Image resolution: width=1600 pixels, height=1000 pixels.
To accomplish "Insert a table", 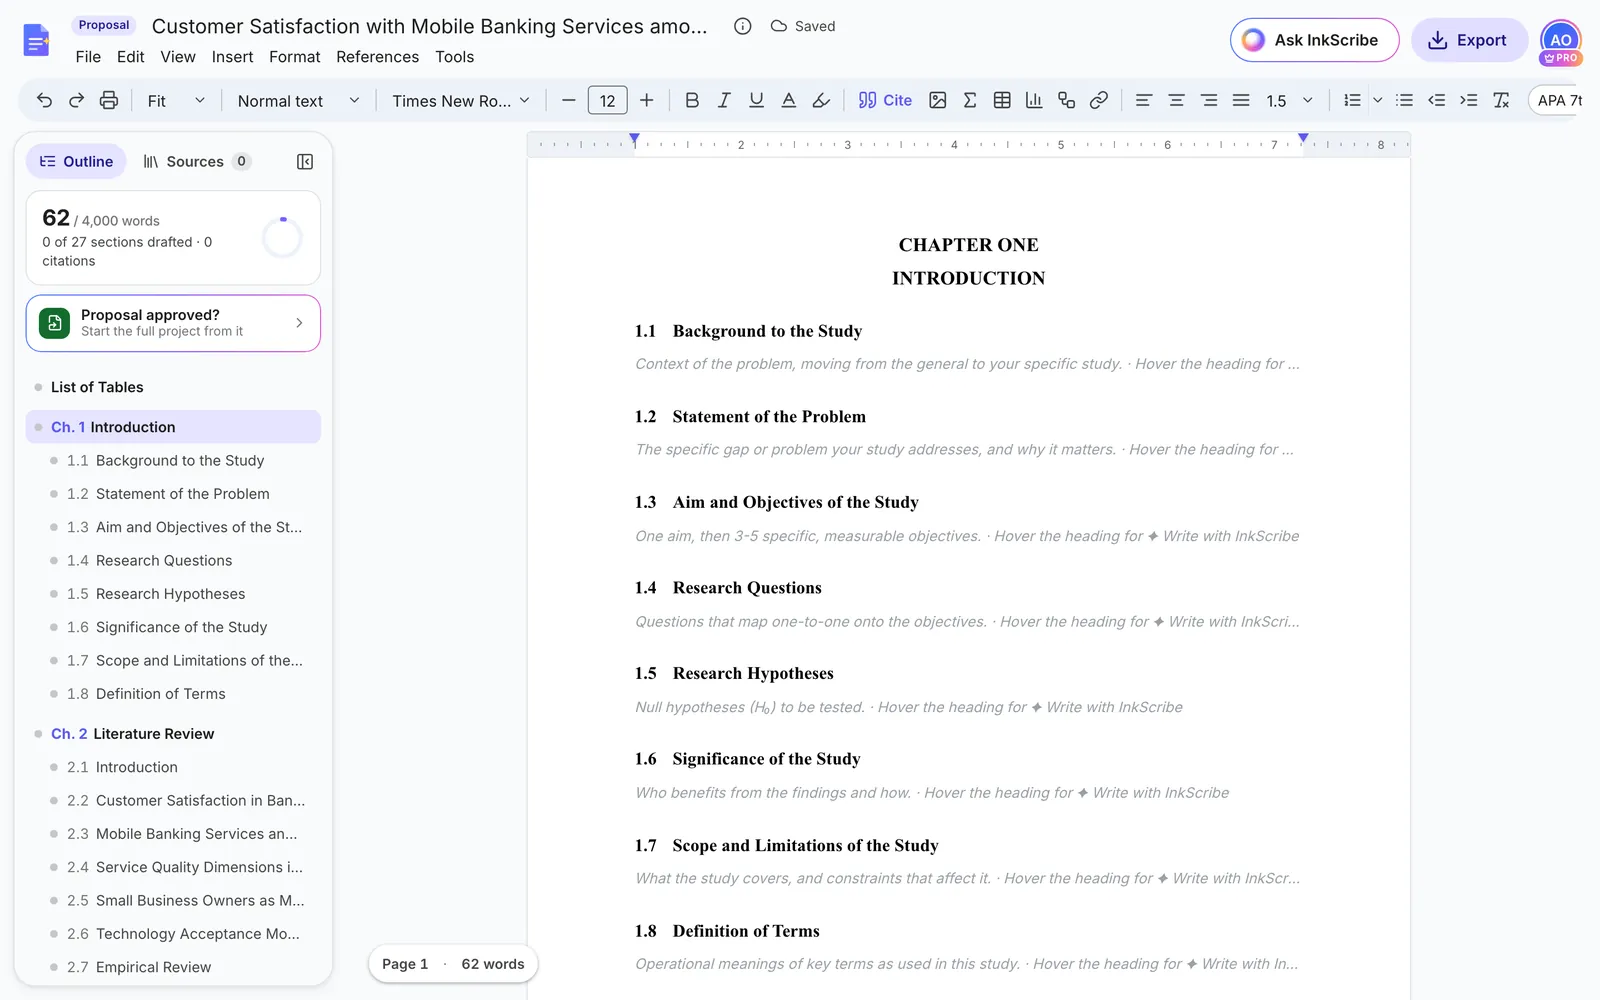I will tap(1002, 100).
